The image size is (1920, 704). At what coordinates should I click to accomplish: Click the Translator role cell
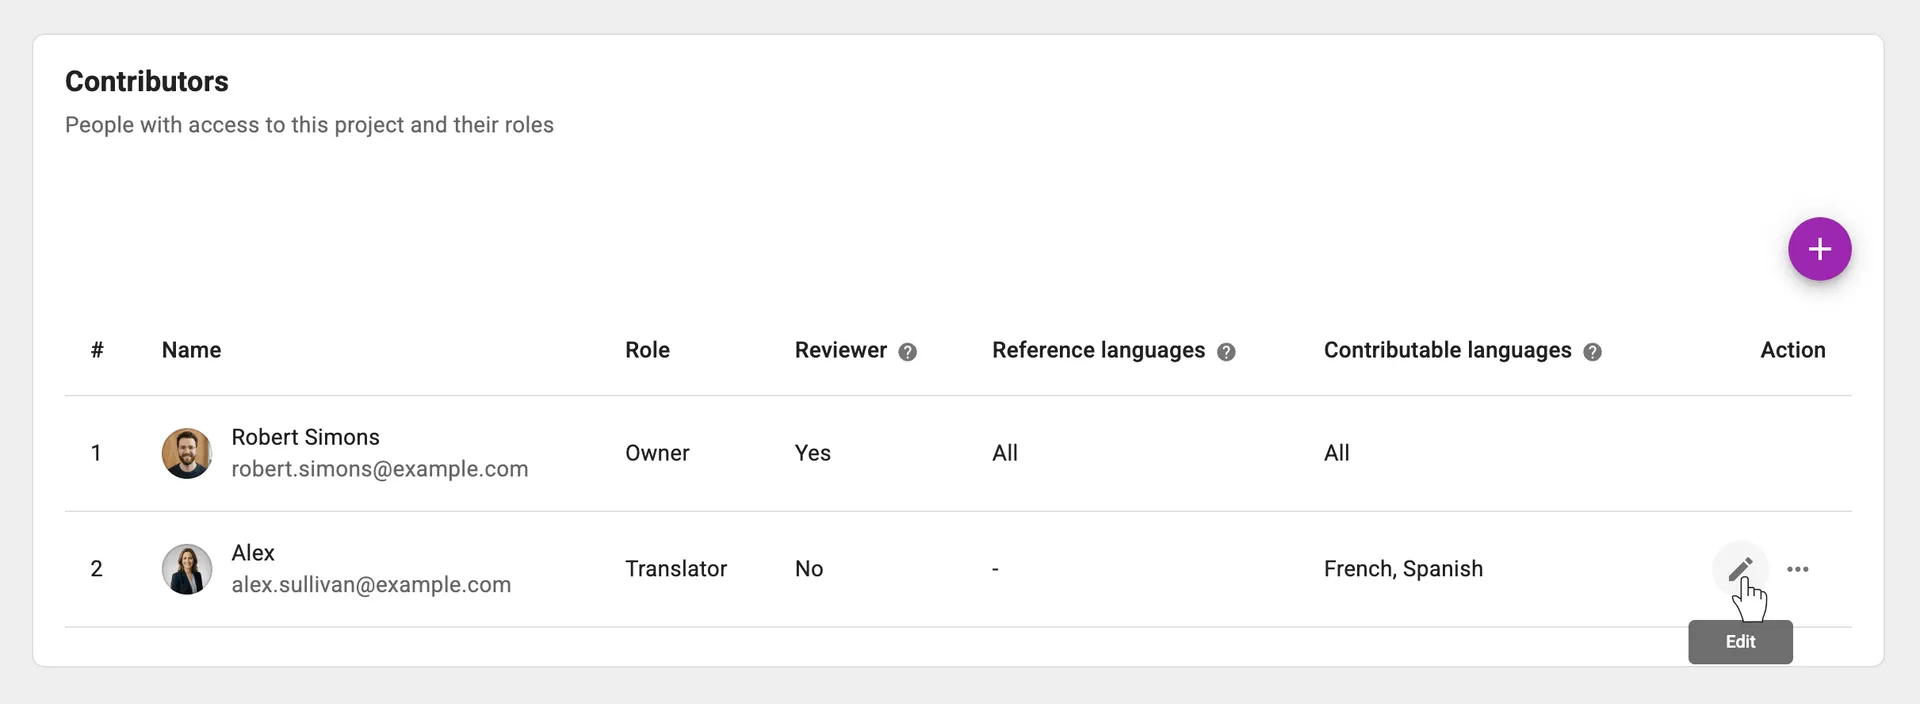(x=676, y=569)
